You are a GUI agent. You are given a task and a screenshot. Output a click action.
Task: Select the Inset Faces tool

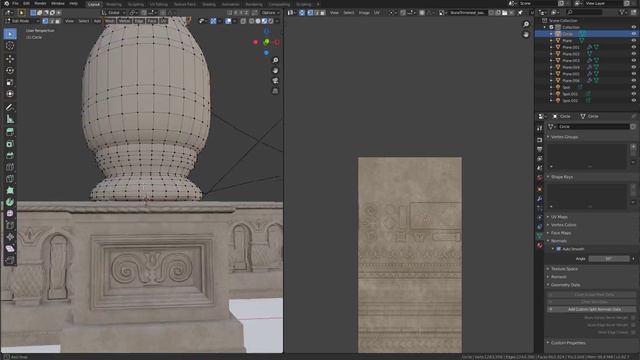click(10, 144)
